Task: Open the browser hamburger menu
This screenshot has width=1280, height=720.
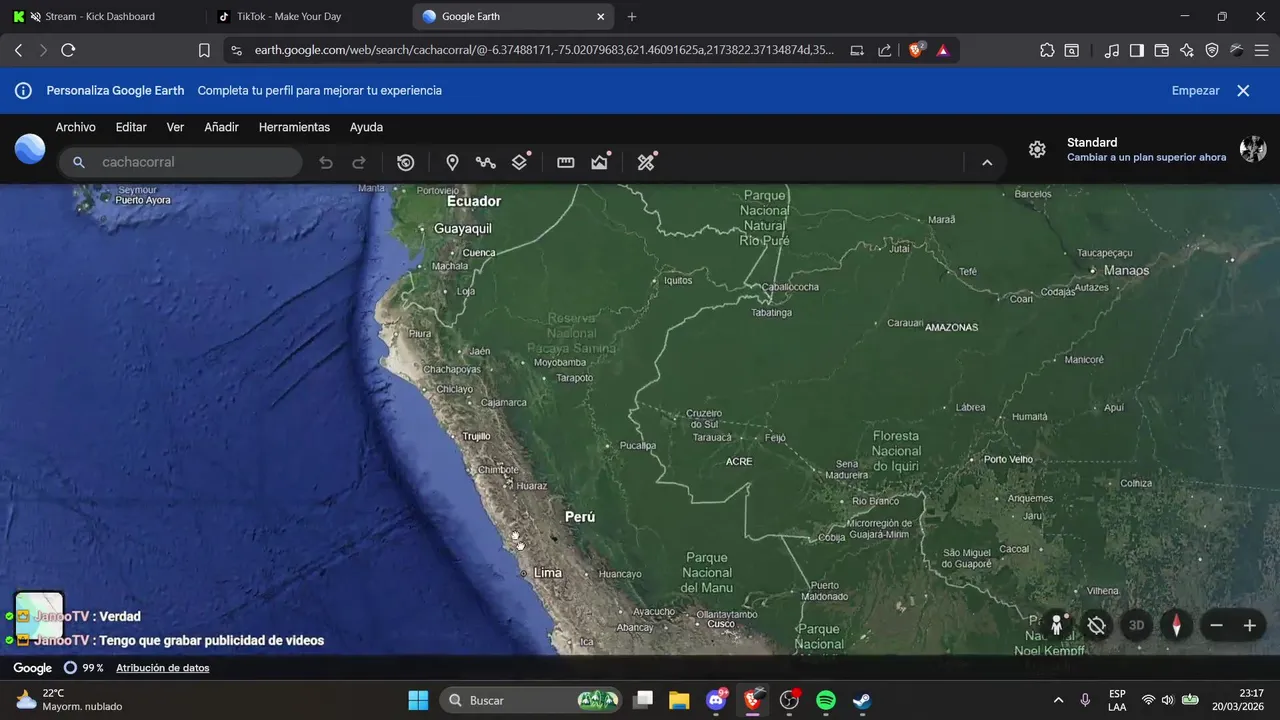Action: pyautogui.click(x=1262, y=50)
